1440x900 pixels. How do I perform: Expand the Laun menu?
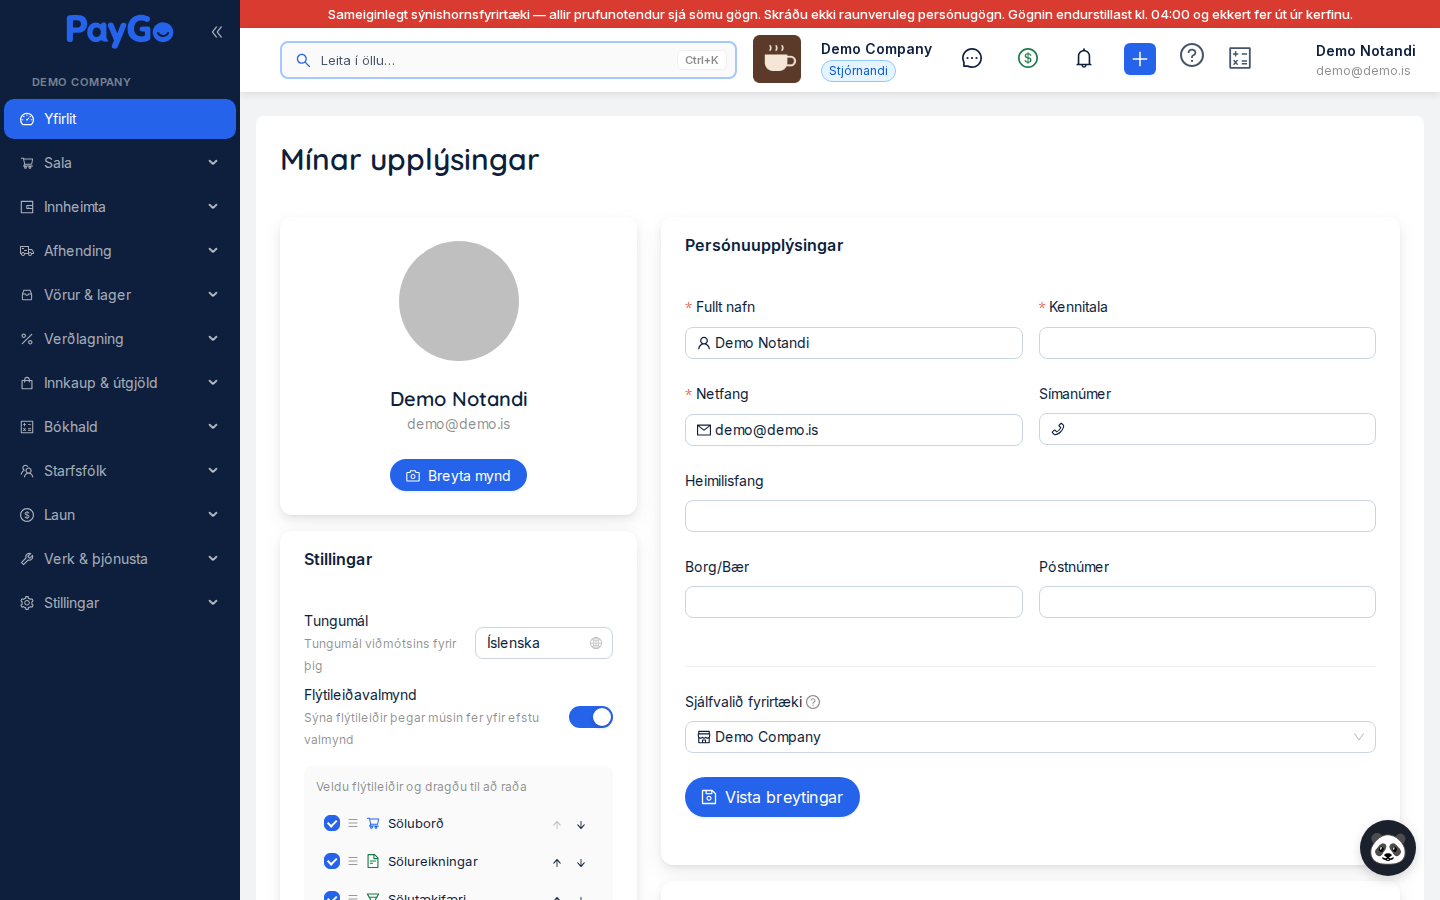pos(120,515)
